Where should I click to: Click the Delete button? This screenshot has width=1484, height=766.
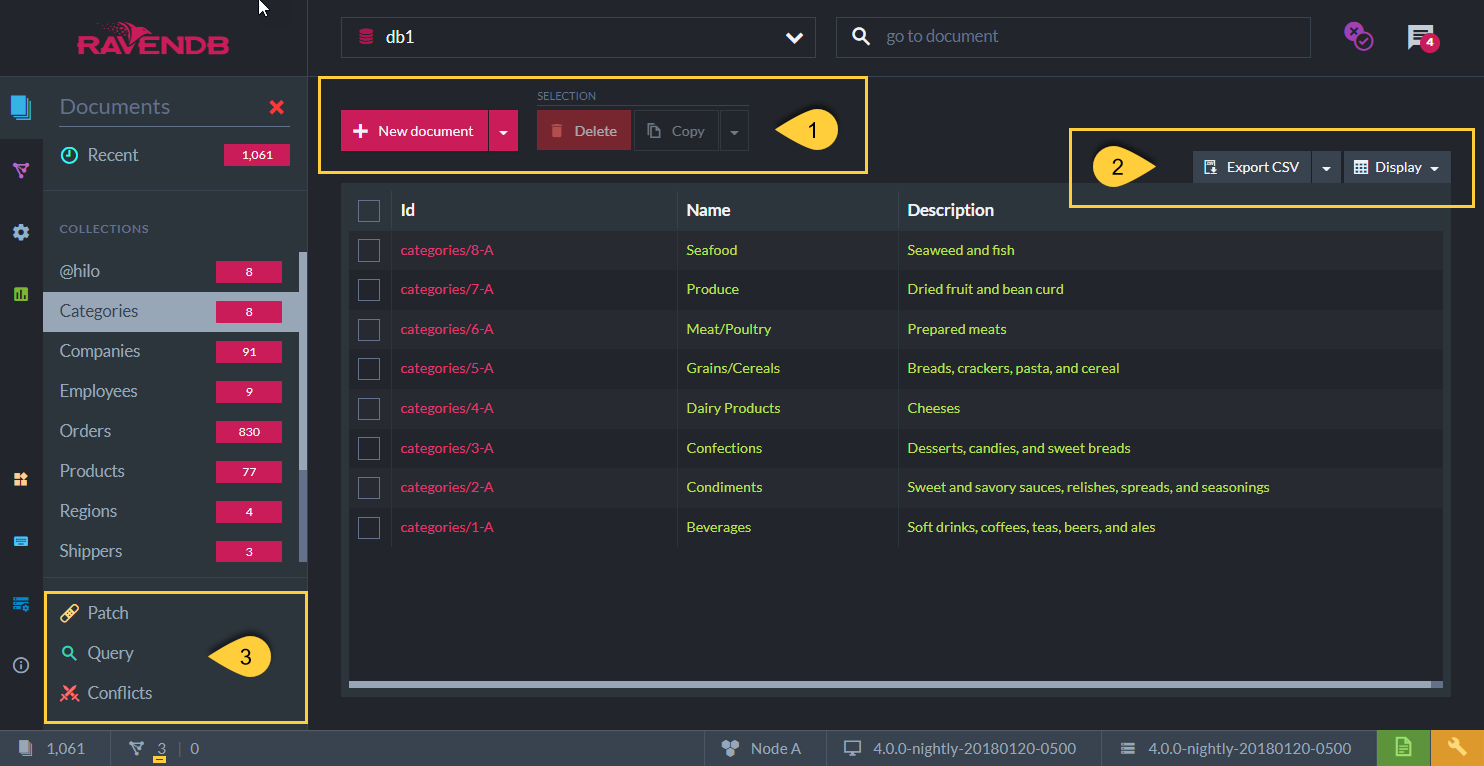click(x=584, y=131)
